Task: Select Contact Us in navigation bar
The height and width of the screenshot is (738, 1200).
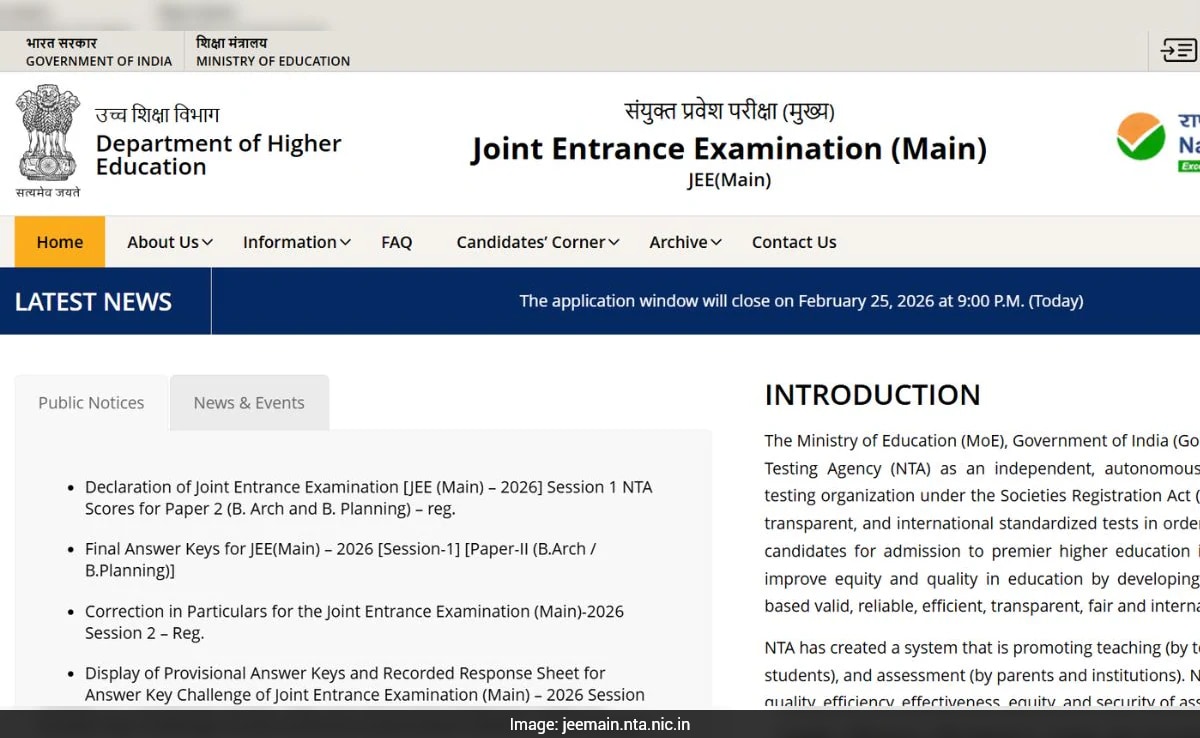Action: (794, 242)
